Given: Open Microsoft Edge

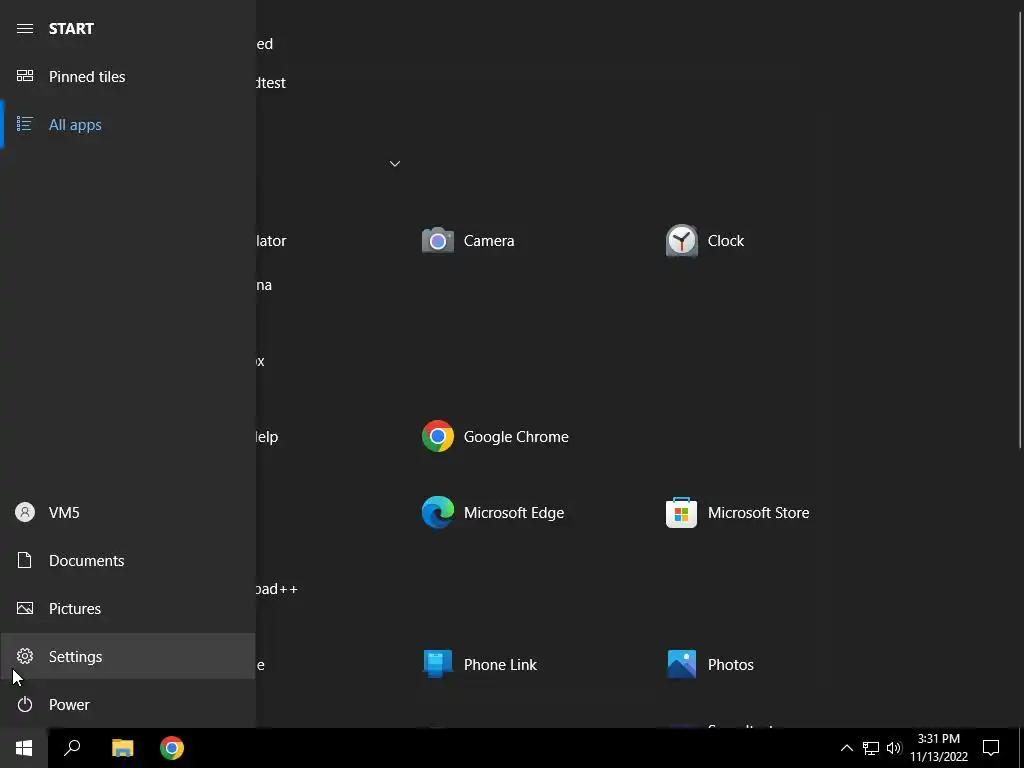Looking at the screenshot, I should click(493, 513).
